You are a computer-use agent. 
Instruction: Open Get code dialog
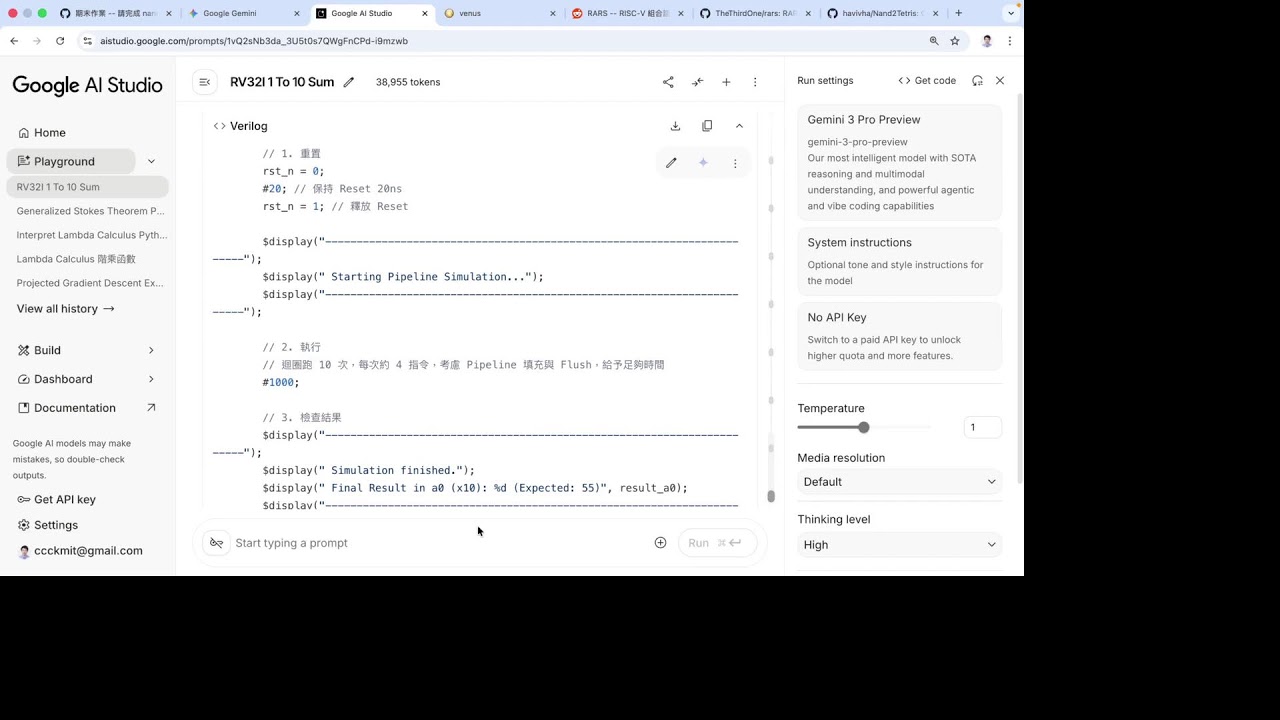pyautogui.click(x=927, y=81)
